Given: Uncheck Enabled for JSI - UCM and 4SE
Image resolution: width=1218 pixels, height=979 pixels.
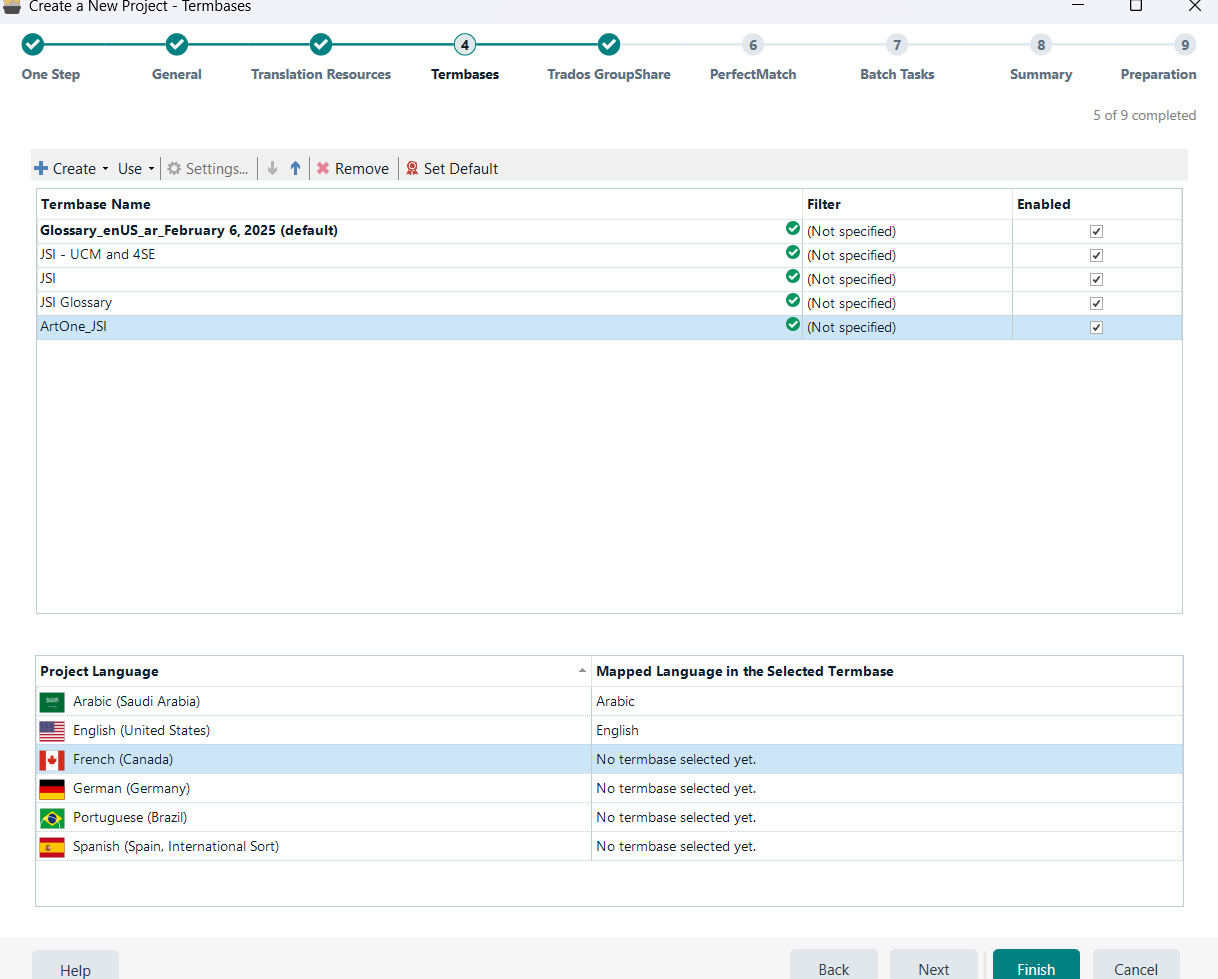Looking at the screenshot, I should [x=1096, y=255].
